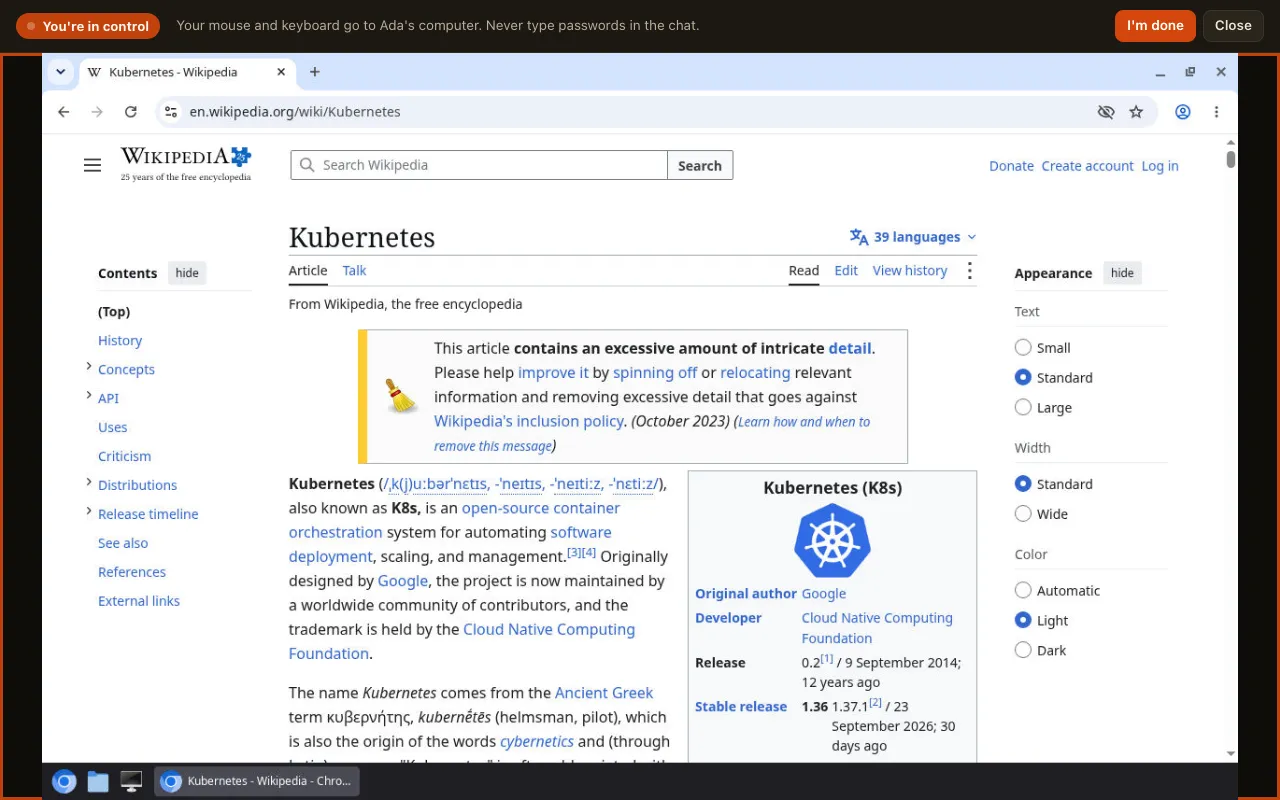Switch to Dark color mode
This screenshot has width=1280, height=800.
1023,650
